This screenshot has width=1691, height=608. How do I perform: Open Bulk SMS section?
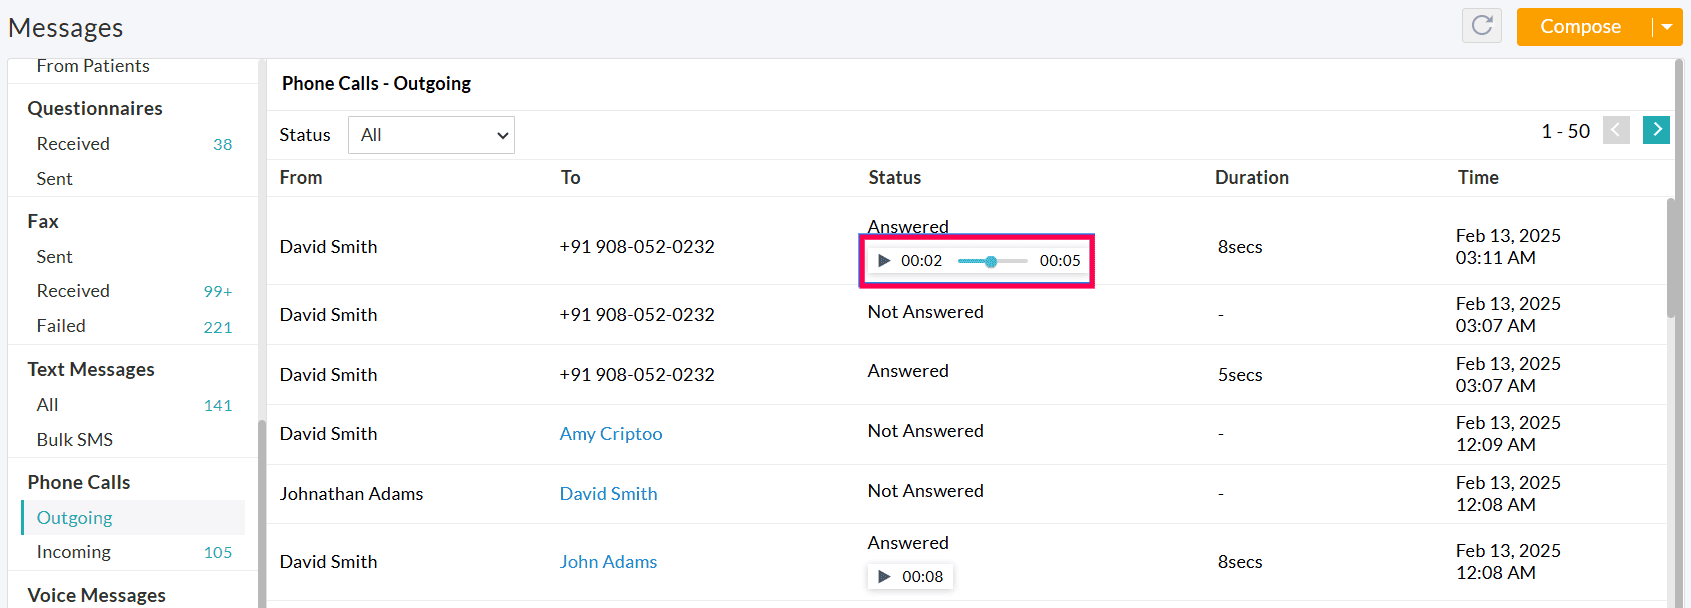(75, 440)
